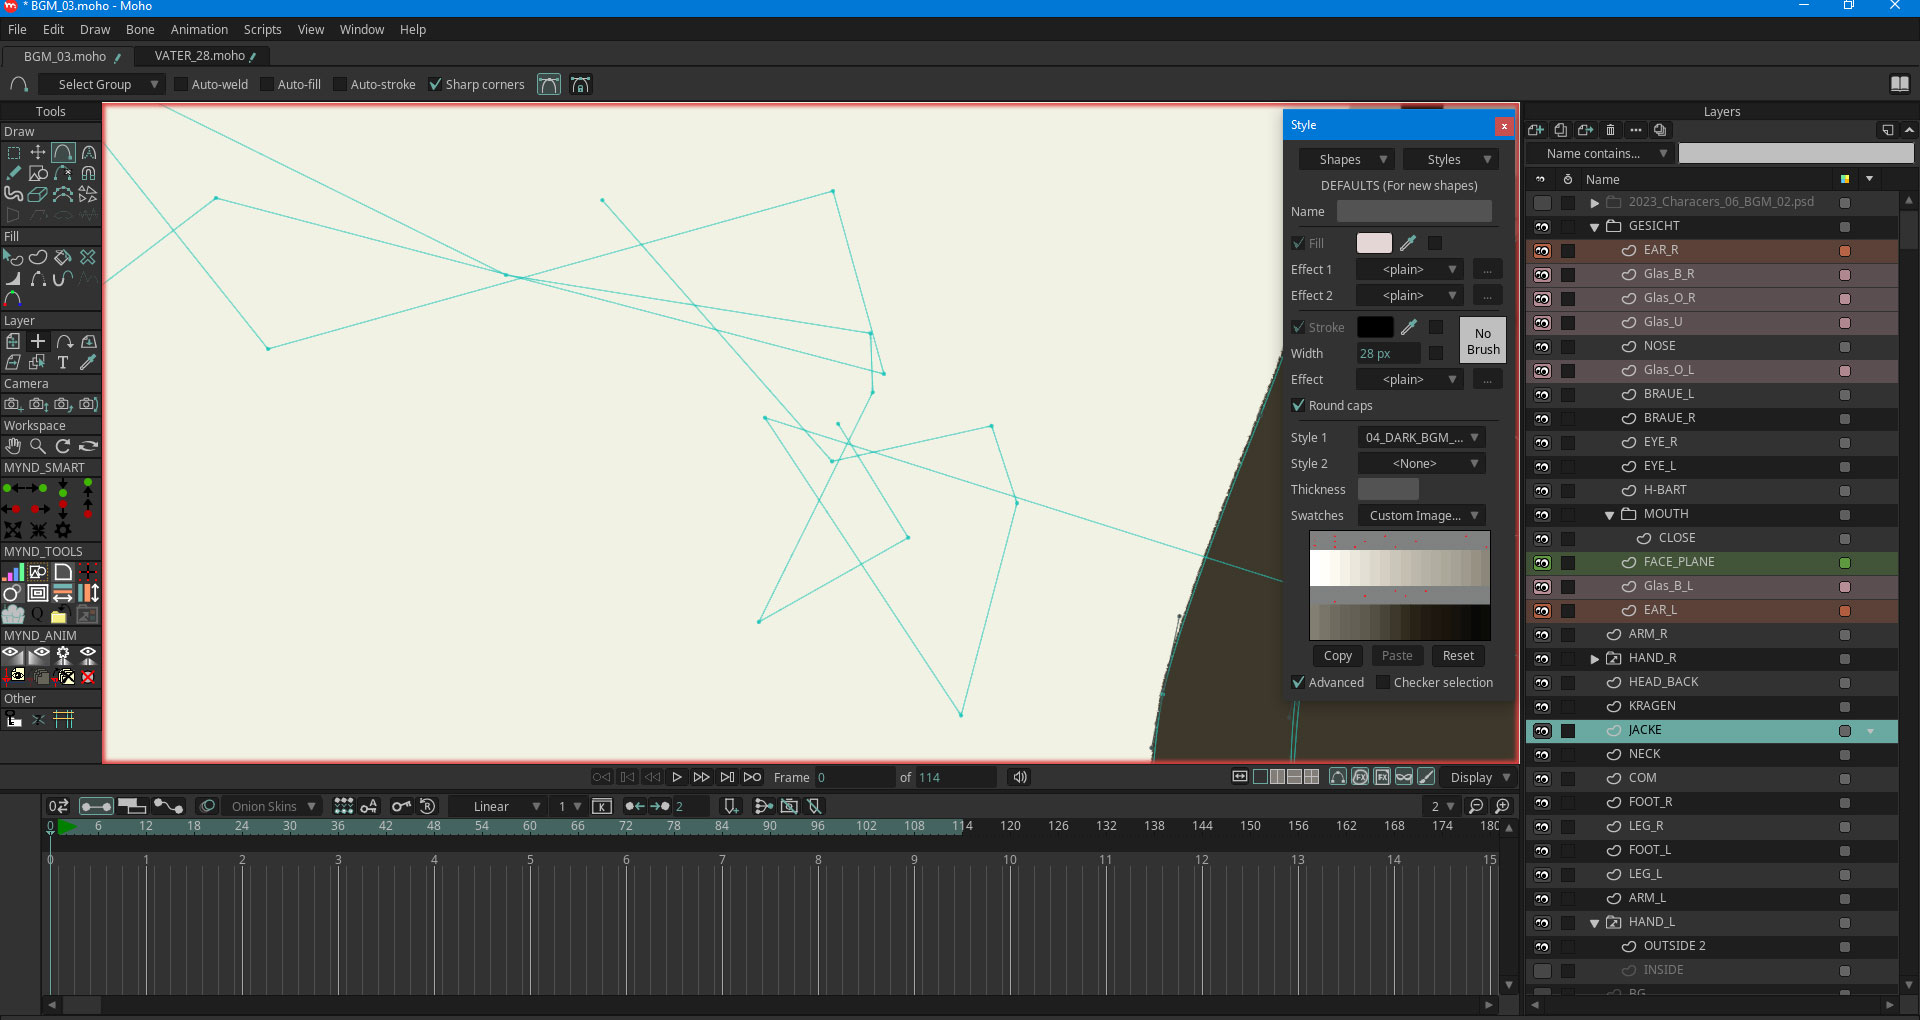The image size is (1920, 1020).
Task: Collapse the MOUTH group layer
Action: tap(1610, 515)
